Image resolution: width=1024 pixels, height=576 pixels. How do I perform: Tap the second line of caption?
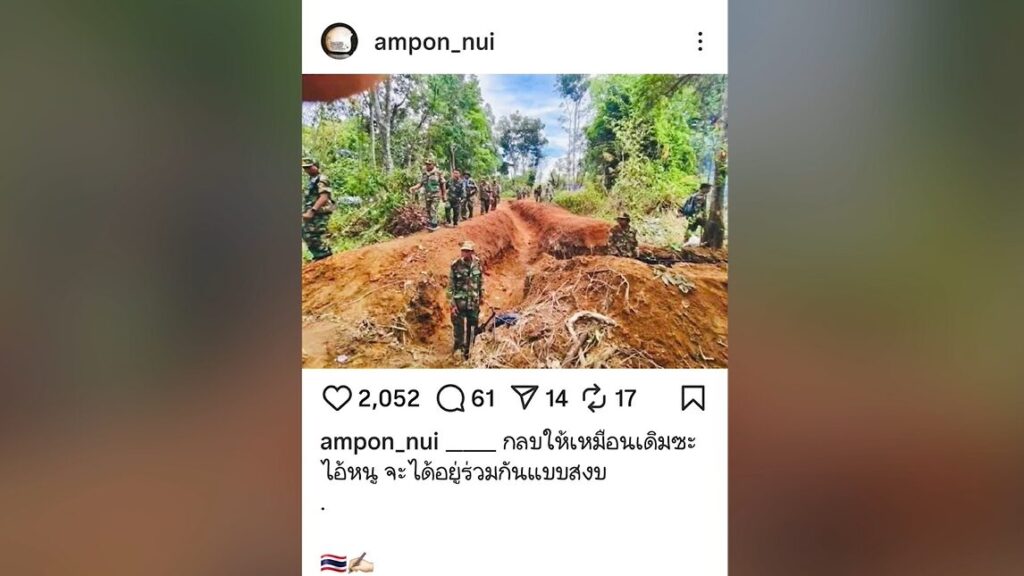tap(464, 472)
